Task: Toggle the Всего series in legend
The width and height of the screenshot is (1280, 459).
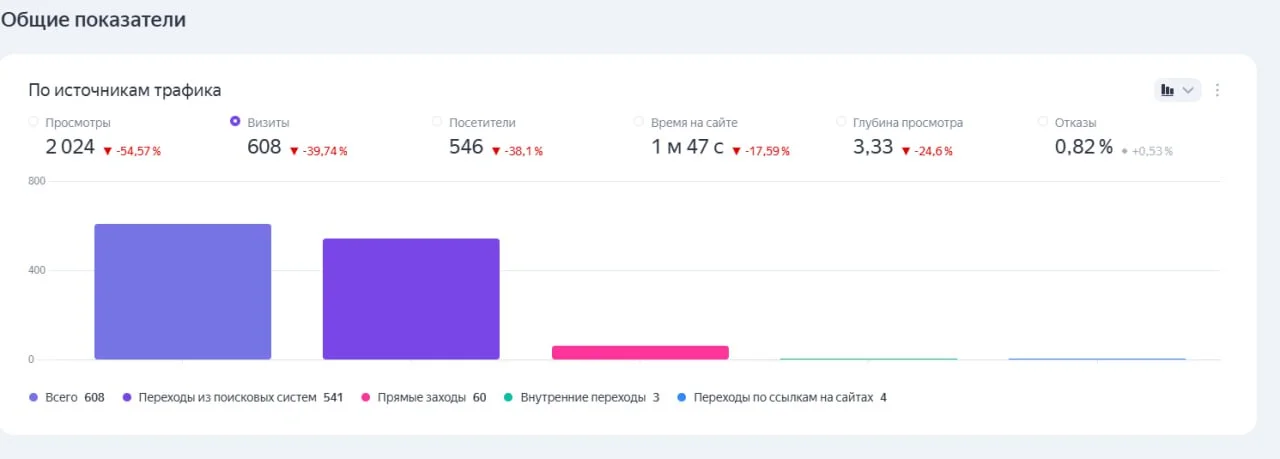Action: click(x=66, y=397)
